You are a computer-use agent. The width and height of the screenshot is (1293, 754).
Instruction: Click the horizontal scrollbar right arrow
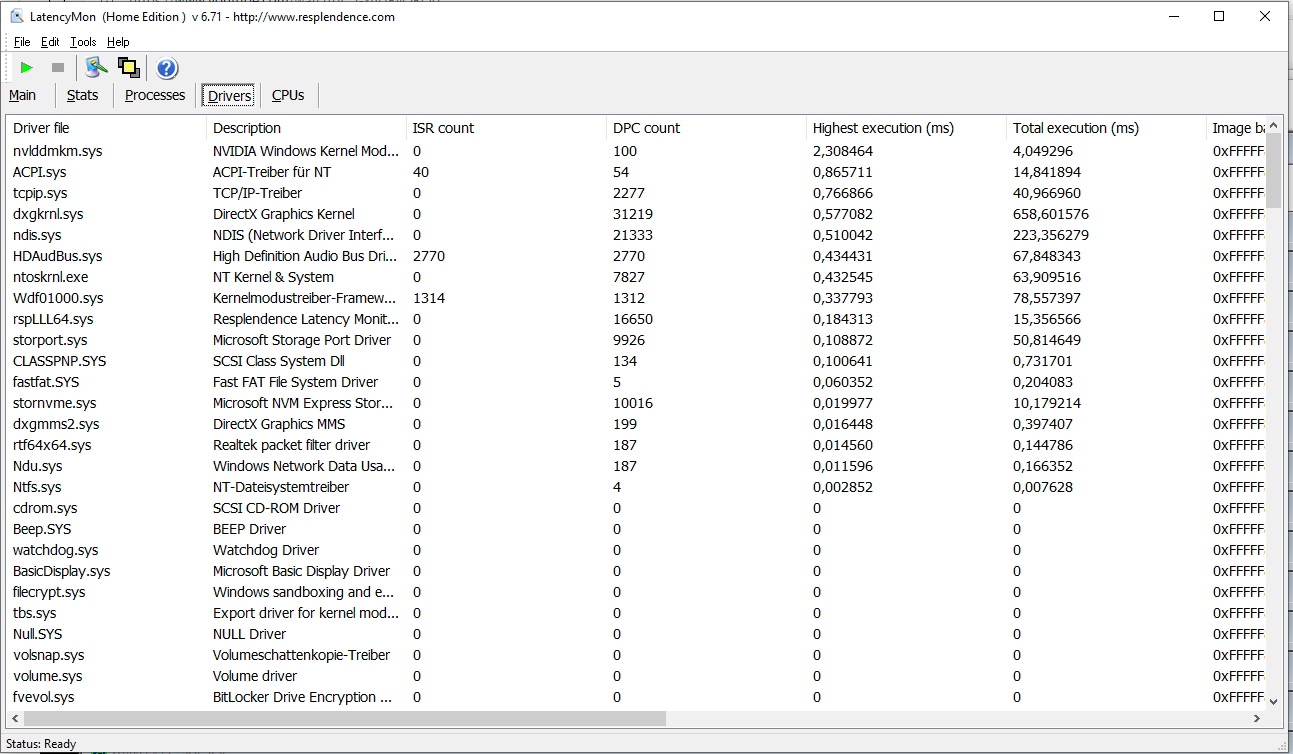[x=1258, y=718]
